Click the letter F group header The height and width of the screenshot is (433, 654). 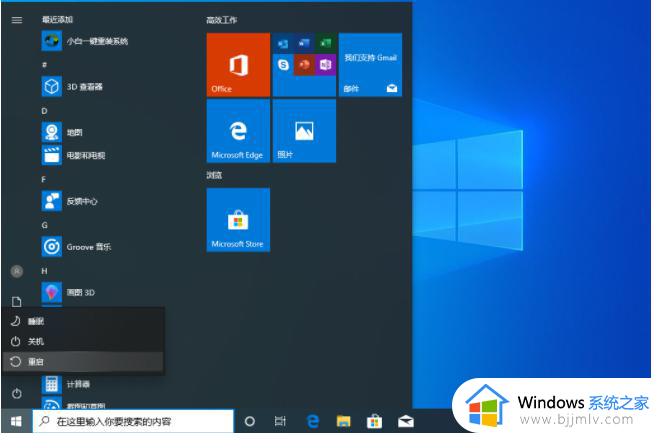coord(43,179)
